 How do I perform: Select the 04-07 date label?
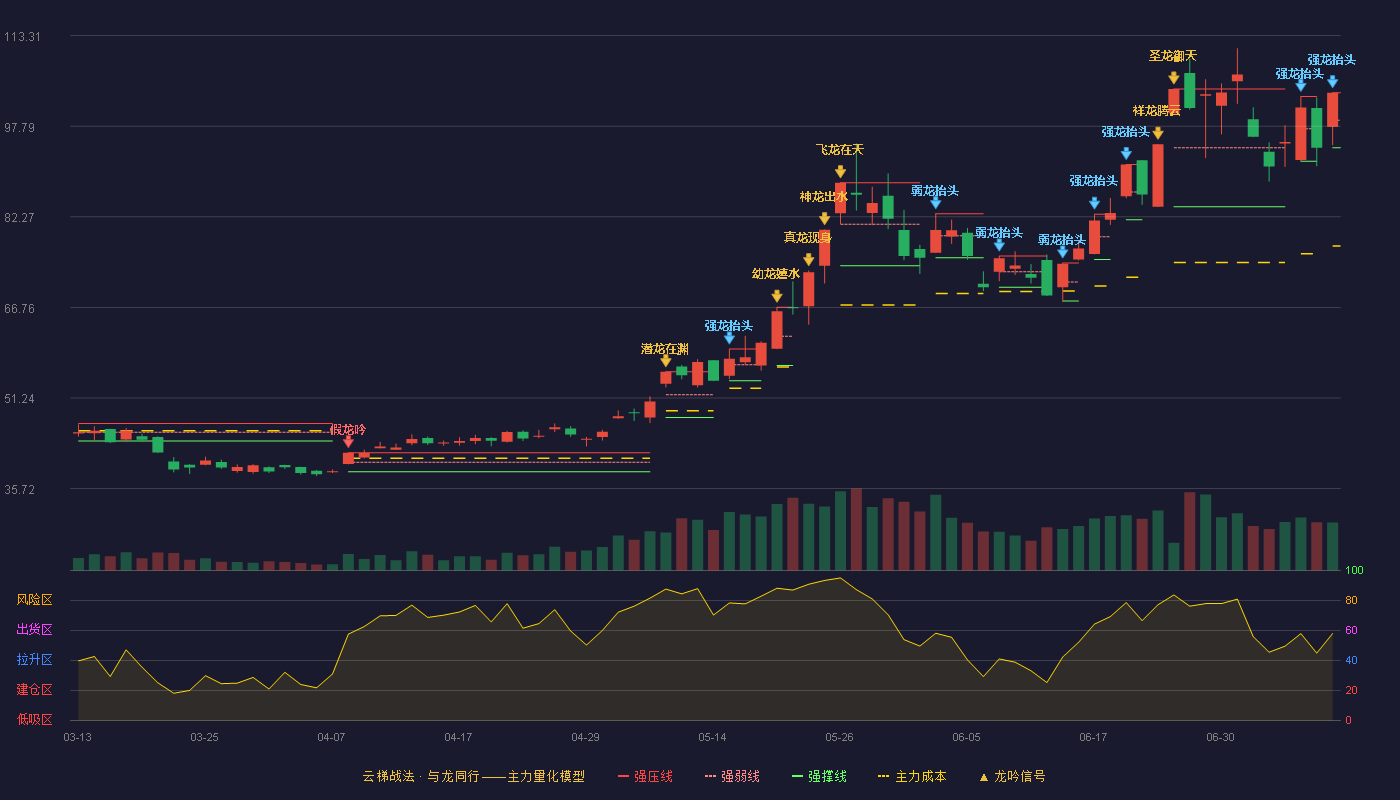(332, 737)
